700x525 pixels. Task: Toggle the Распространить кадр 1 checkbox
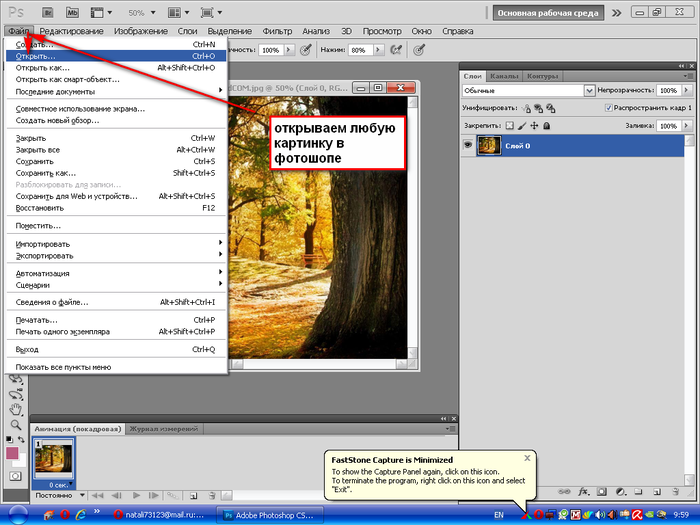(x=608, y=108)
